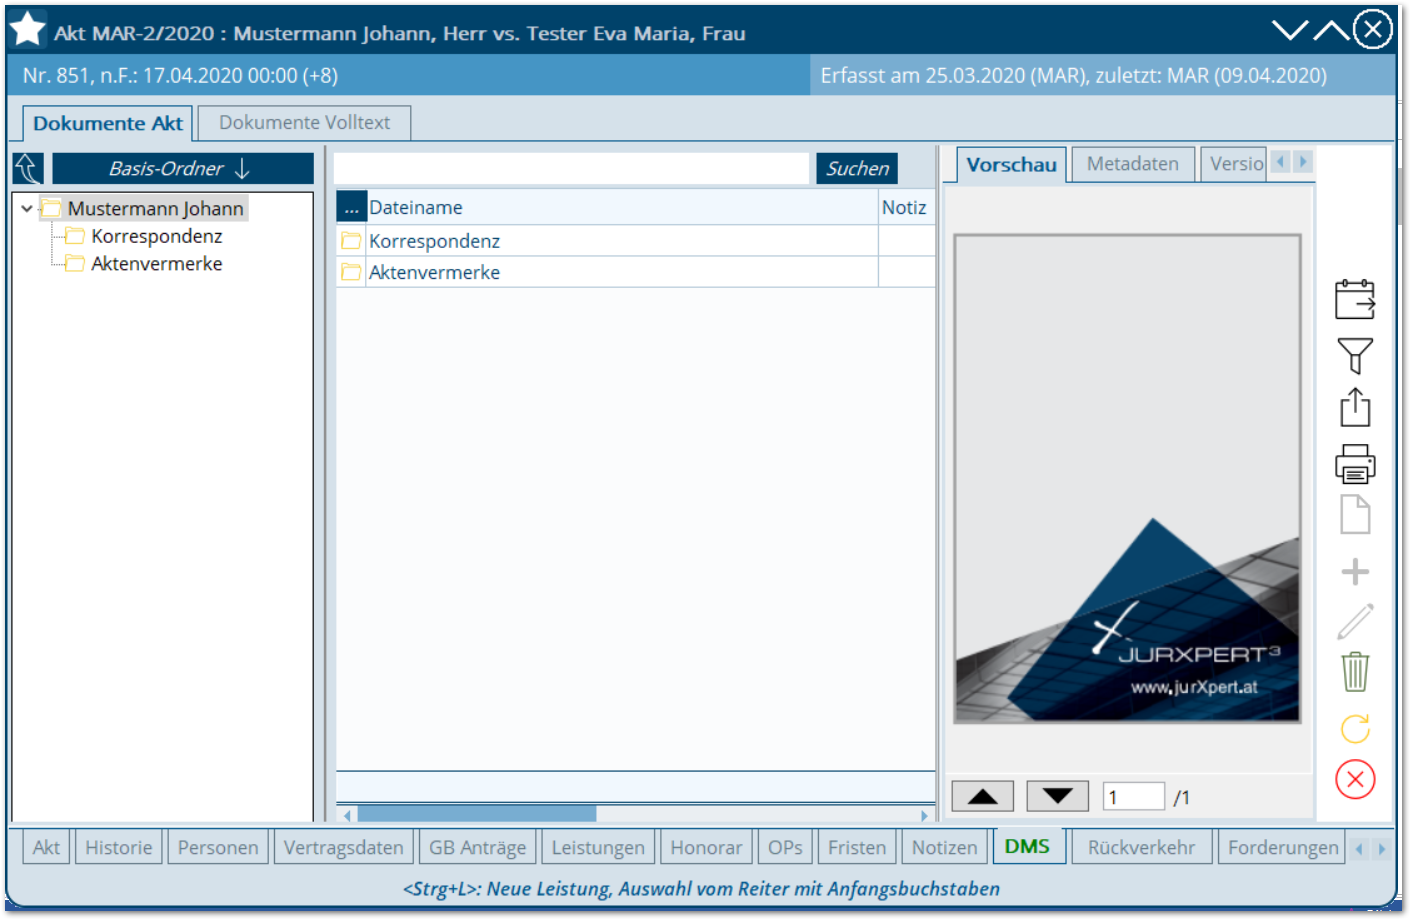Screen dimensions: 1411x920
Task: Click the printer icon
Action: point(1355,464)
